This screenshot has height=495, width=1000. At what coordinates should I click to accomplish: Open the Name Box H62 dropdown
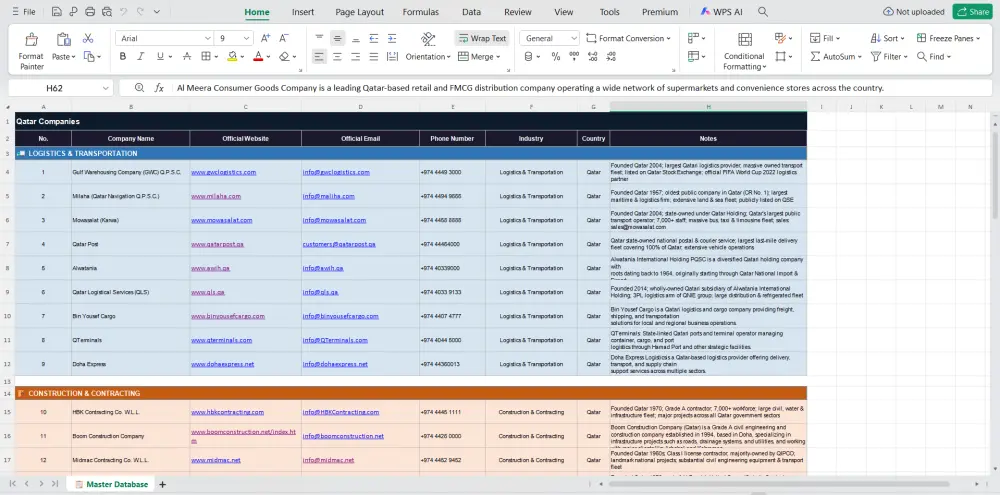click(105, 88)
